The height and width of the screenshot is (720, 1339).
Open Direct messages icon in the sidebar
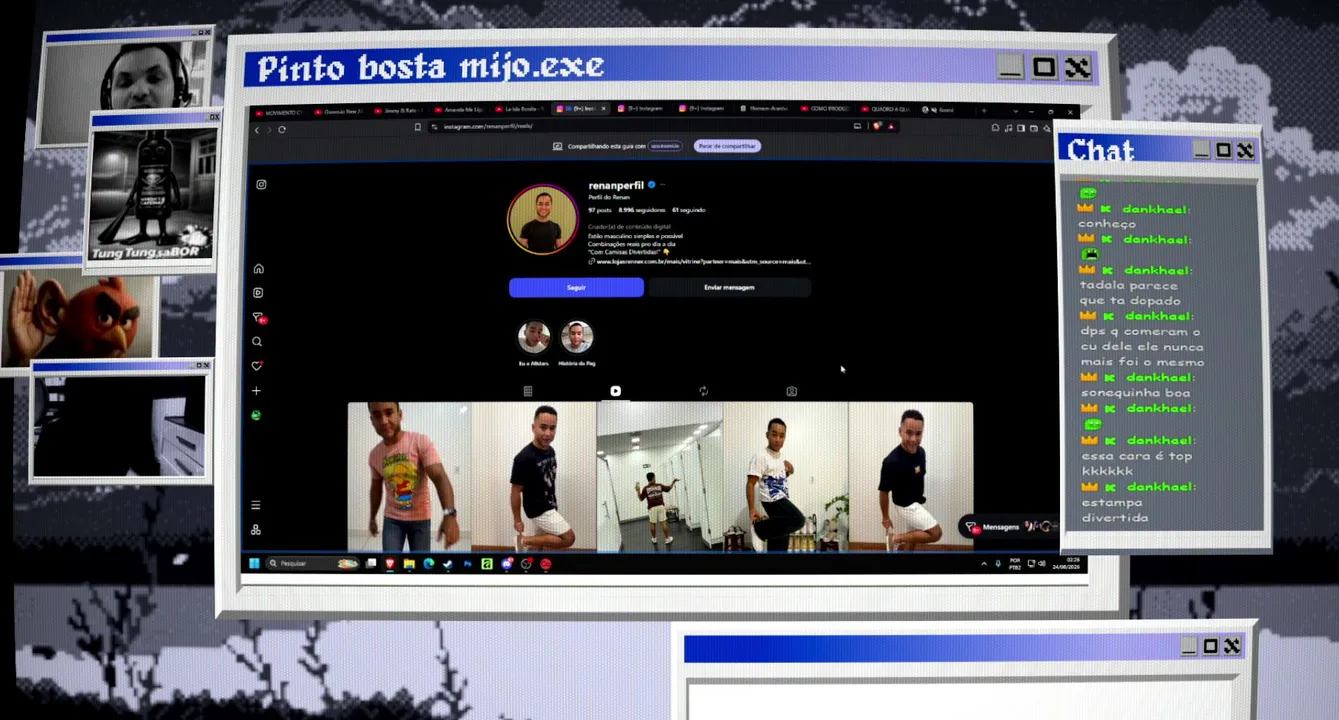point(258,317)
